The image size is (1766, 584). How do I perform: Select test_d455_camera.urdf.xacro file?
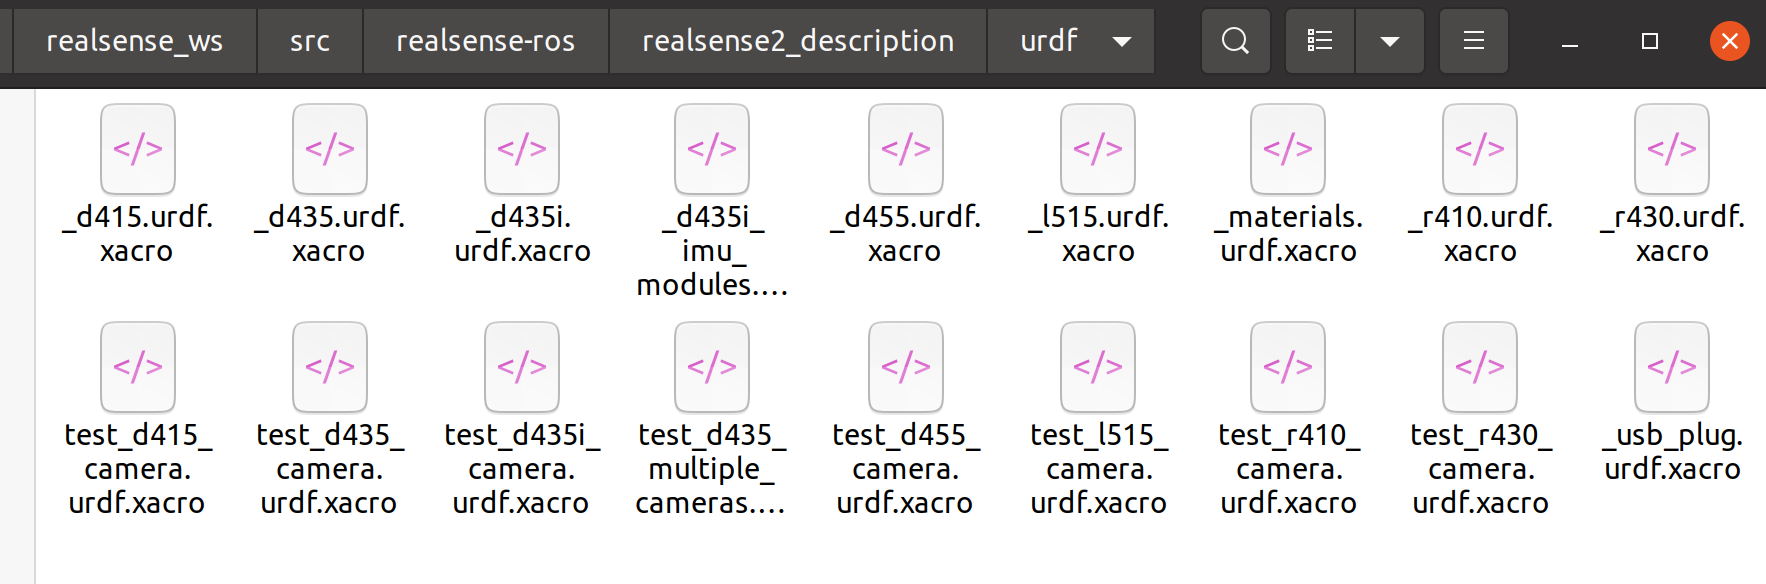click(x=906, y=367)
